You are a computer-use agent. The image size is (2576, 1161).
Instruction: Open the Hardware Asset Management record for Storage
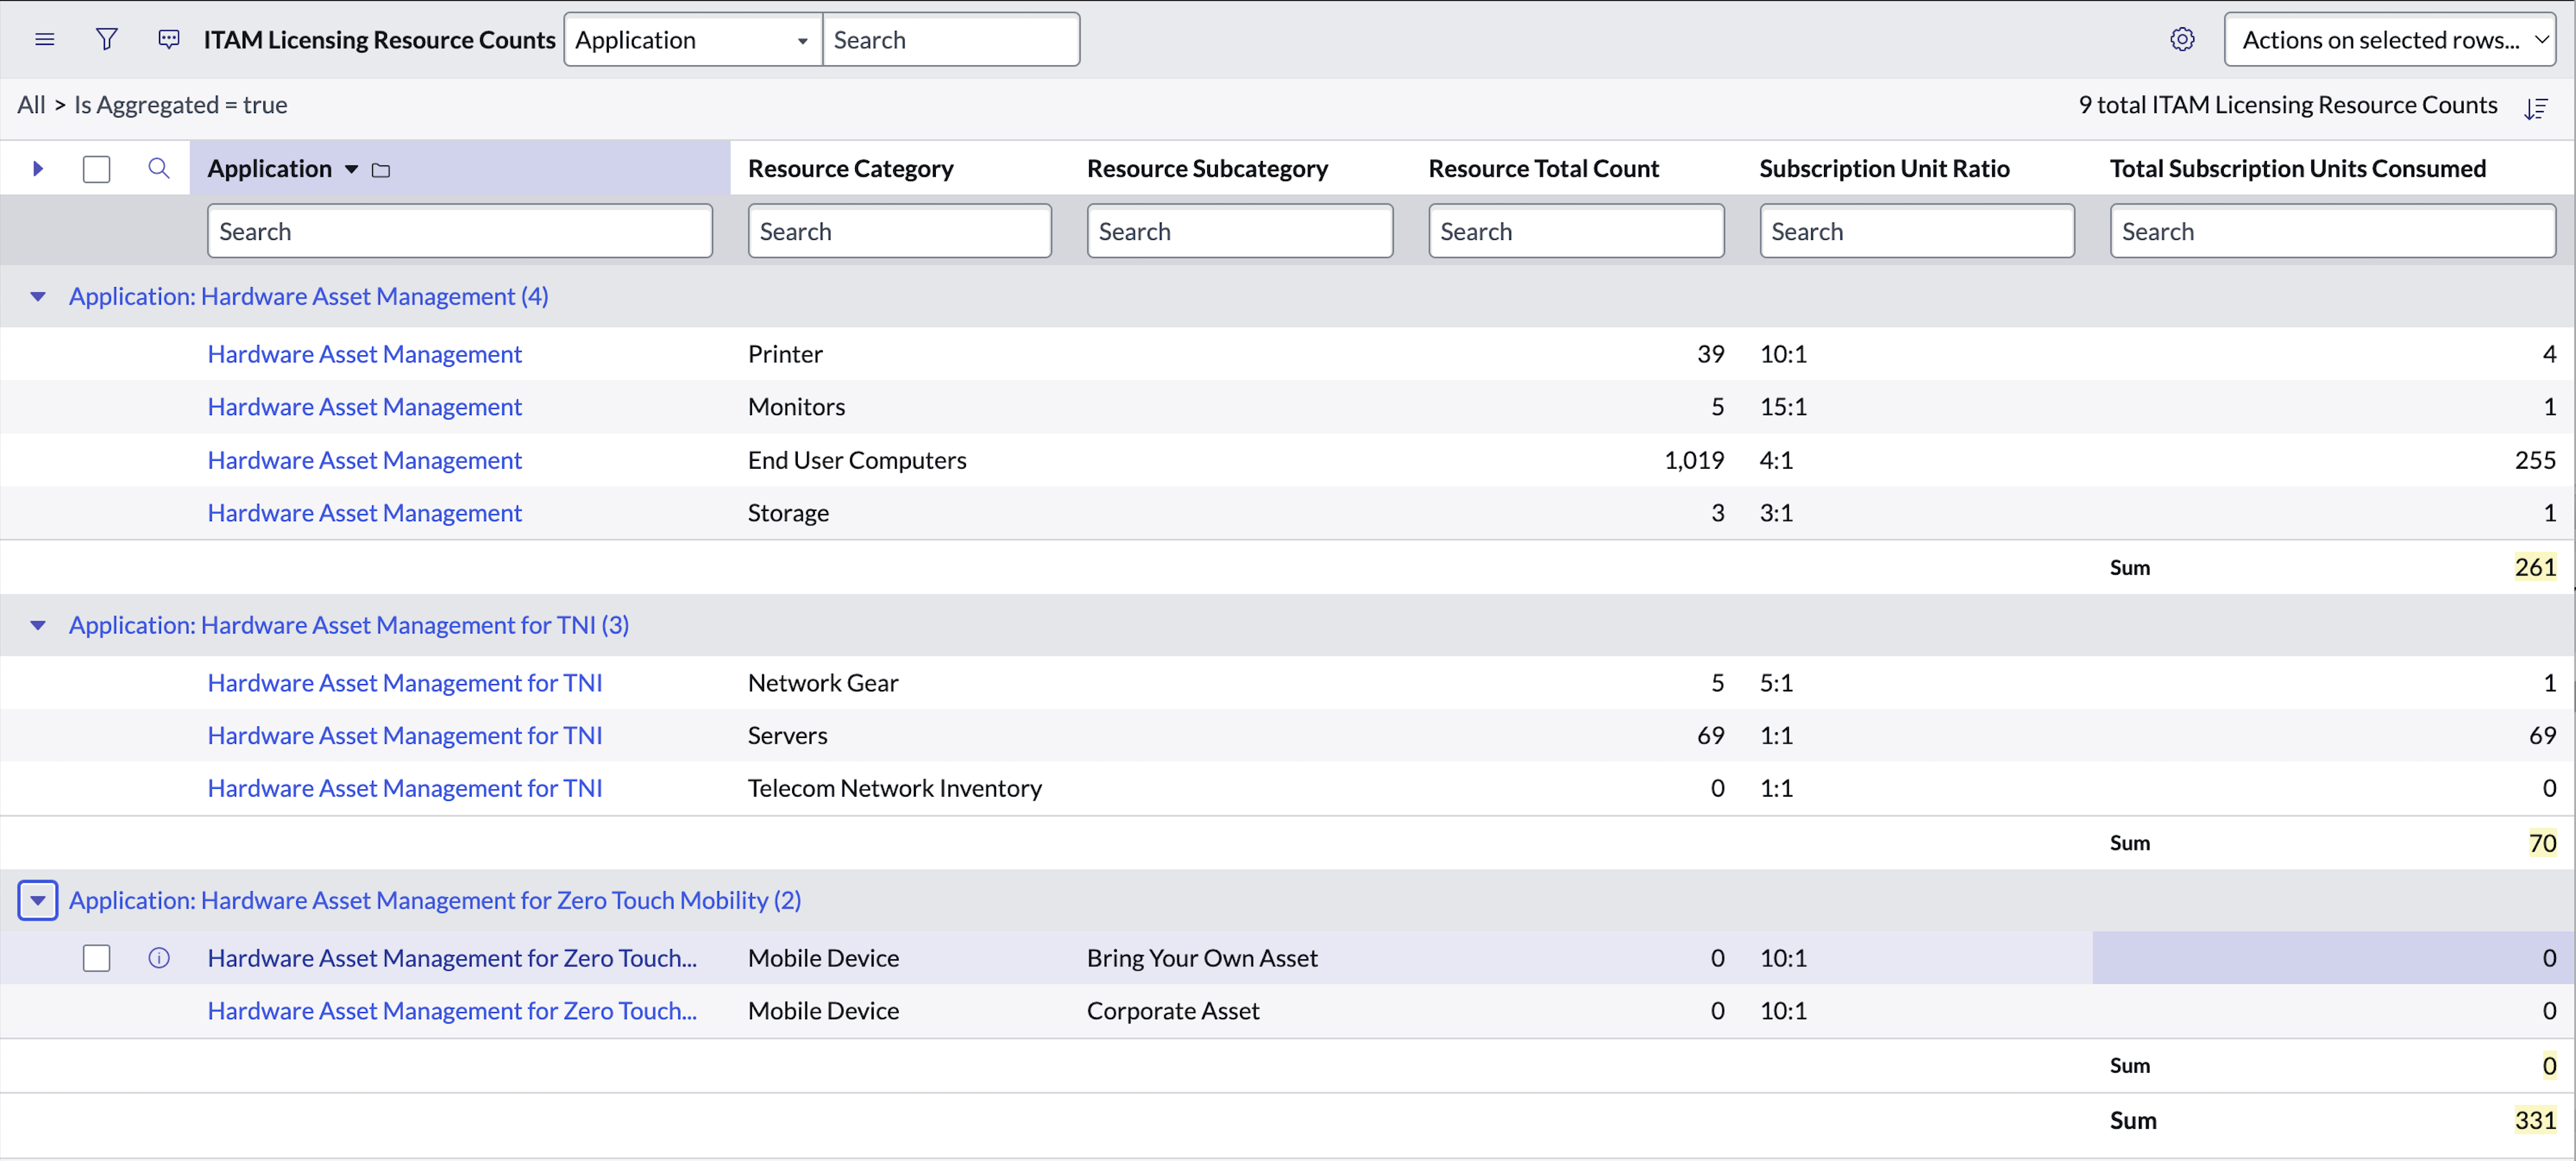365,513
